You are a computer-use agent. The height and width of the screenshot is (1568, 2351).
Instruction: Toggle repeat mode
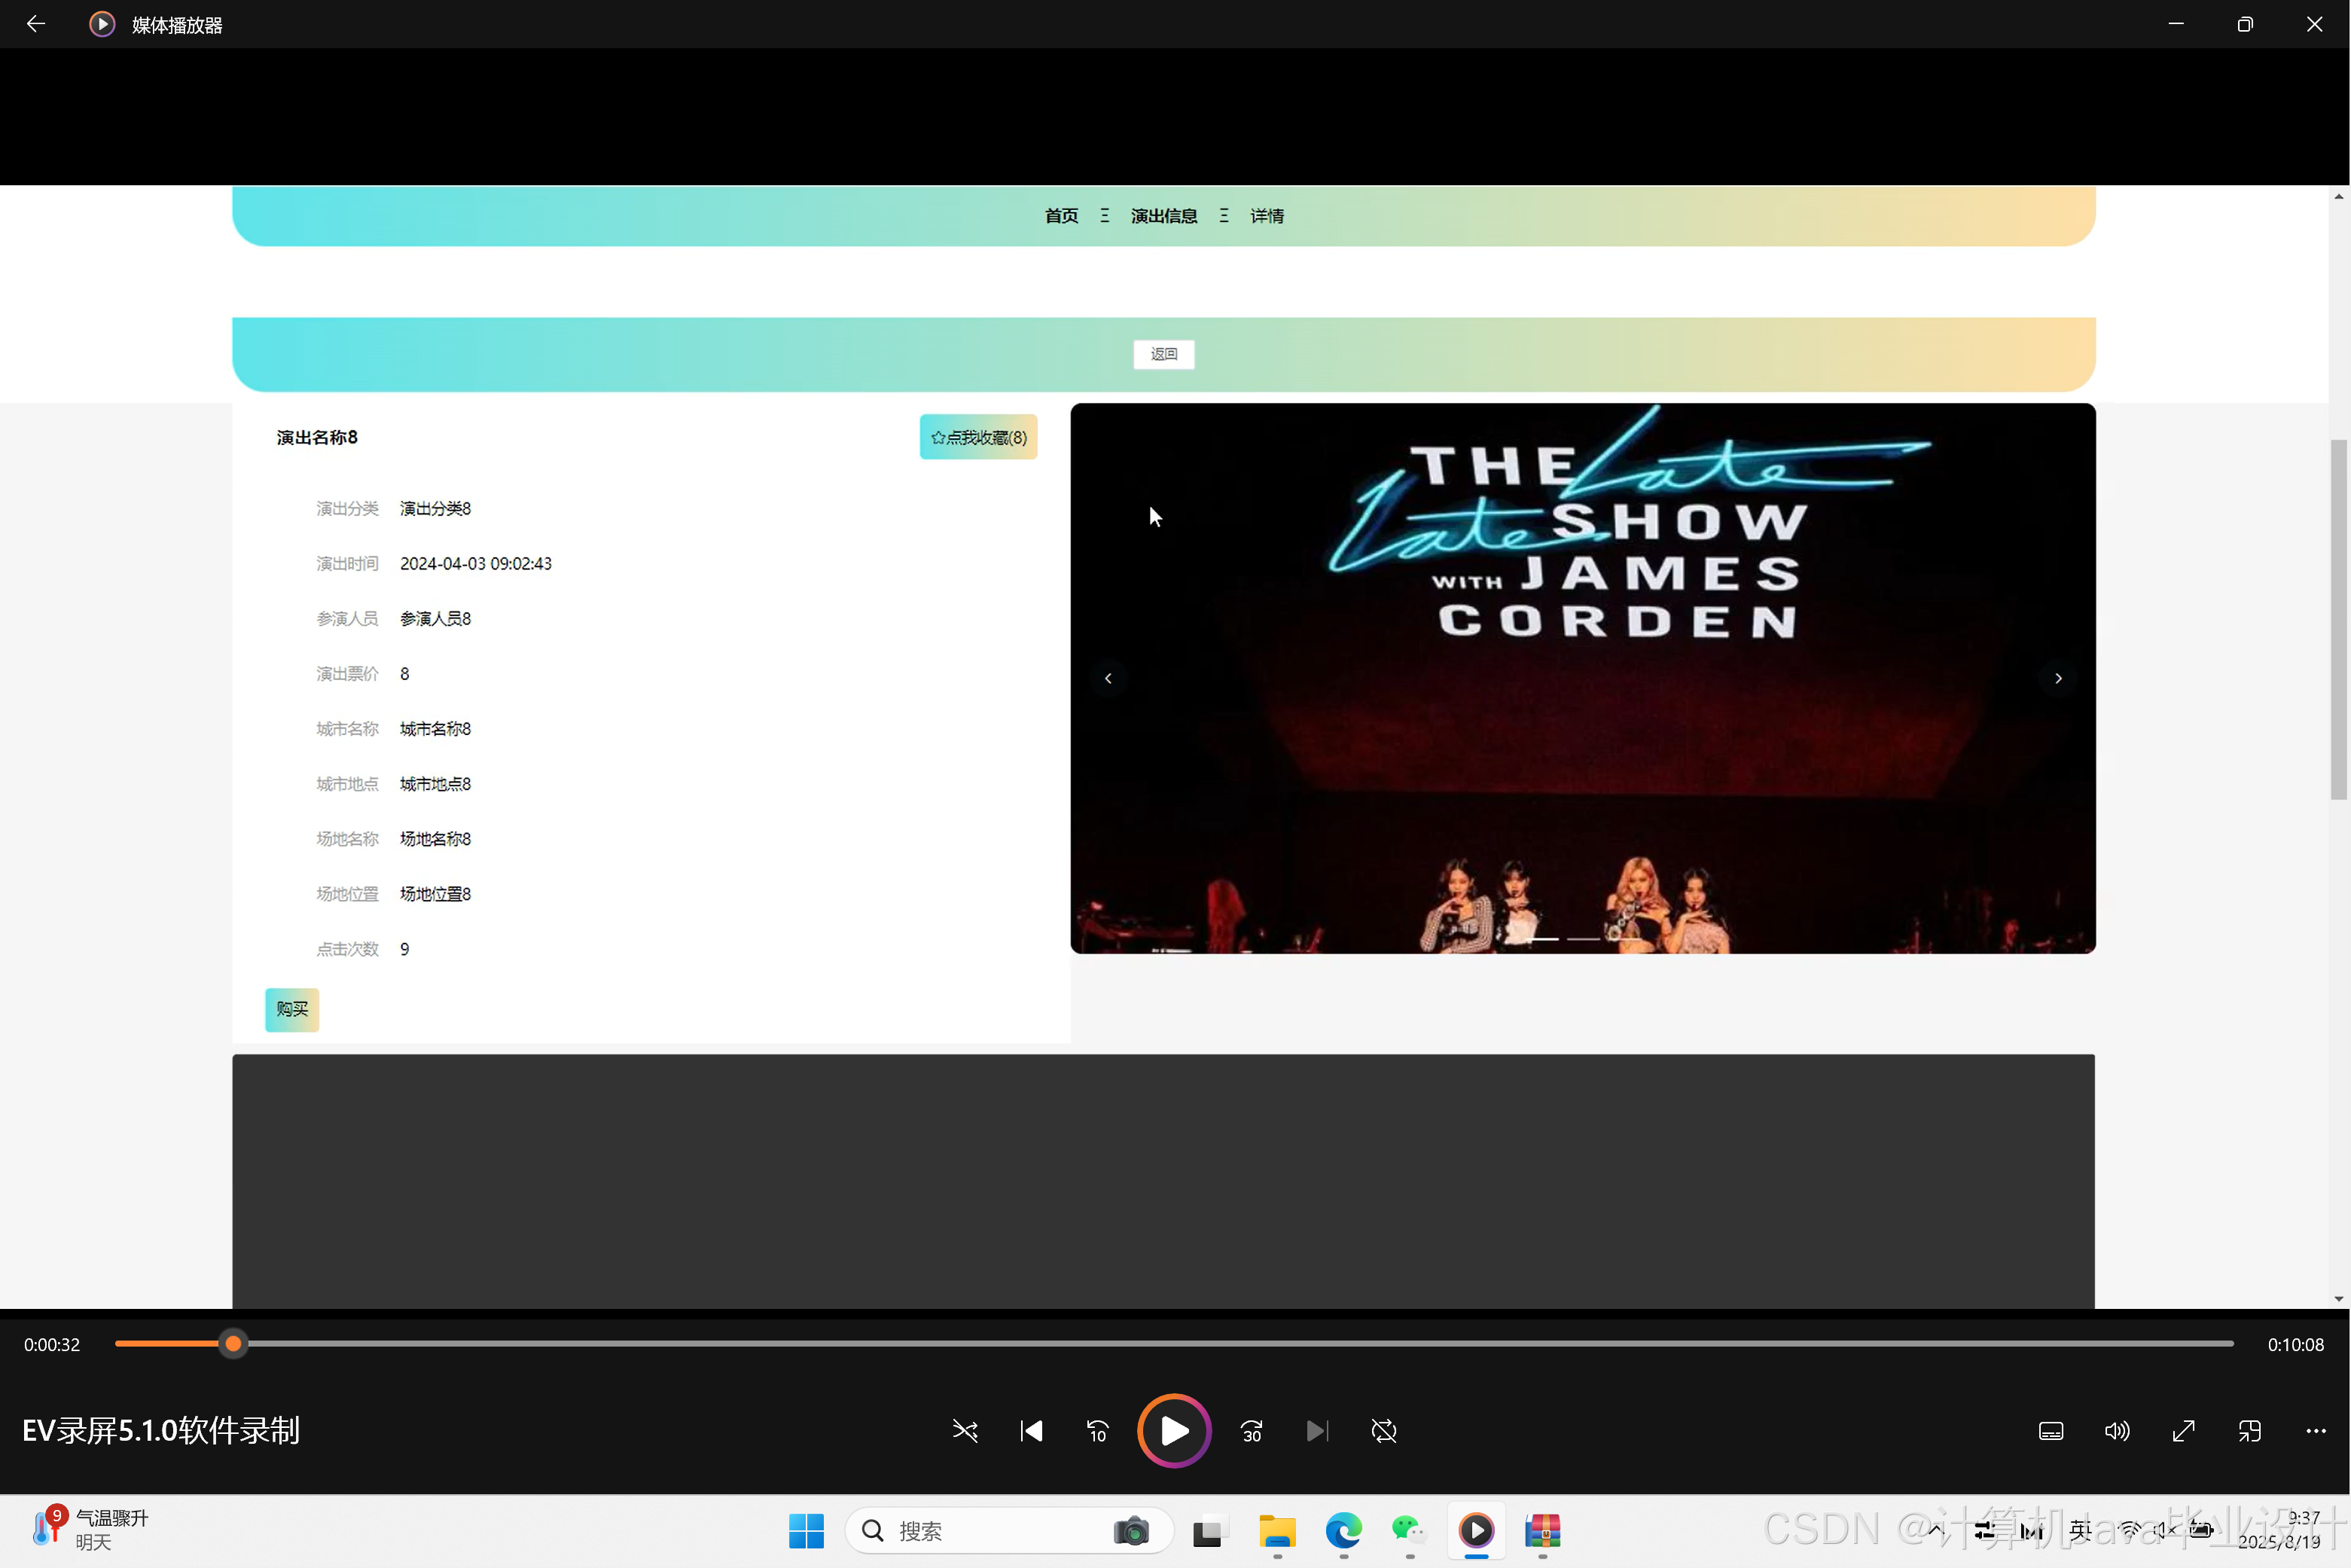pos(1383,1431)
